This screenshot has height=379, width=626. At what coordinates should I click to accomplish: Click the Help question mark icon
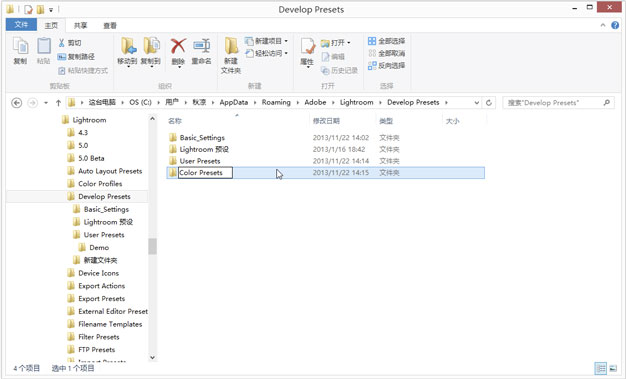tap(615, 25)
